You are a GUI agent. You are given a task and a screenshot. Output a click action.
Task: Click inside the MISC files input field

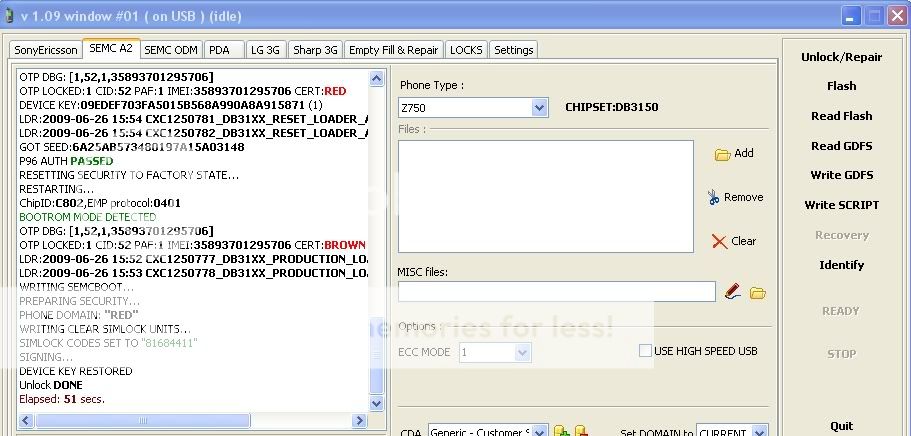click(556, 292)
